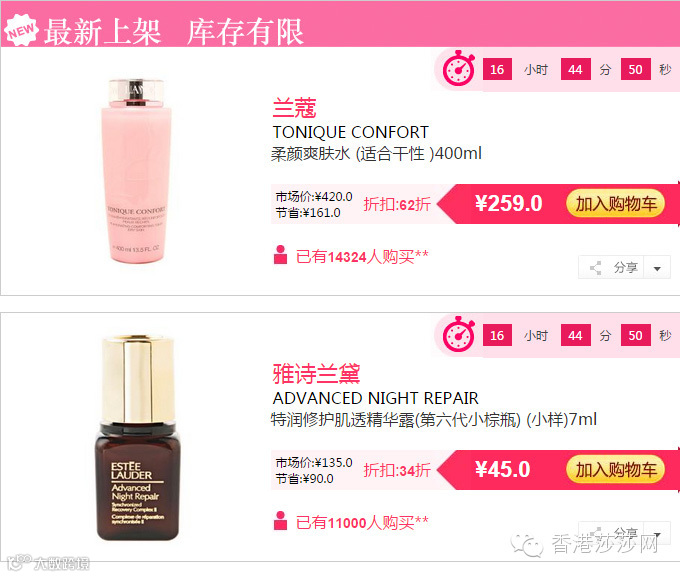Open the Estée Lauder brown bottle image
The image size is (680, 577).
pos(137,438)
